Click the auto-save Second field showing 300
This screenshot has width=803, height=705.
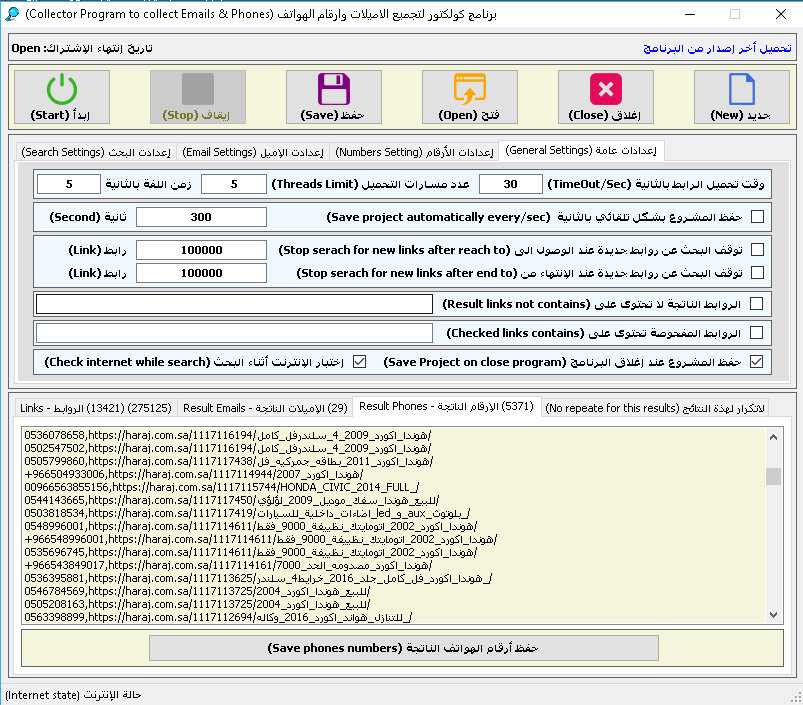pos(201,217)
